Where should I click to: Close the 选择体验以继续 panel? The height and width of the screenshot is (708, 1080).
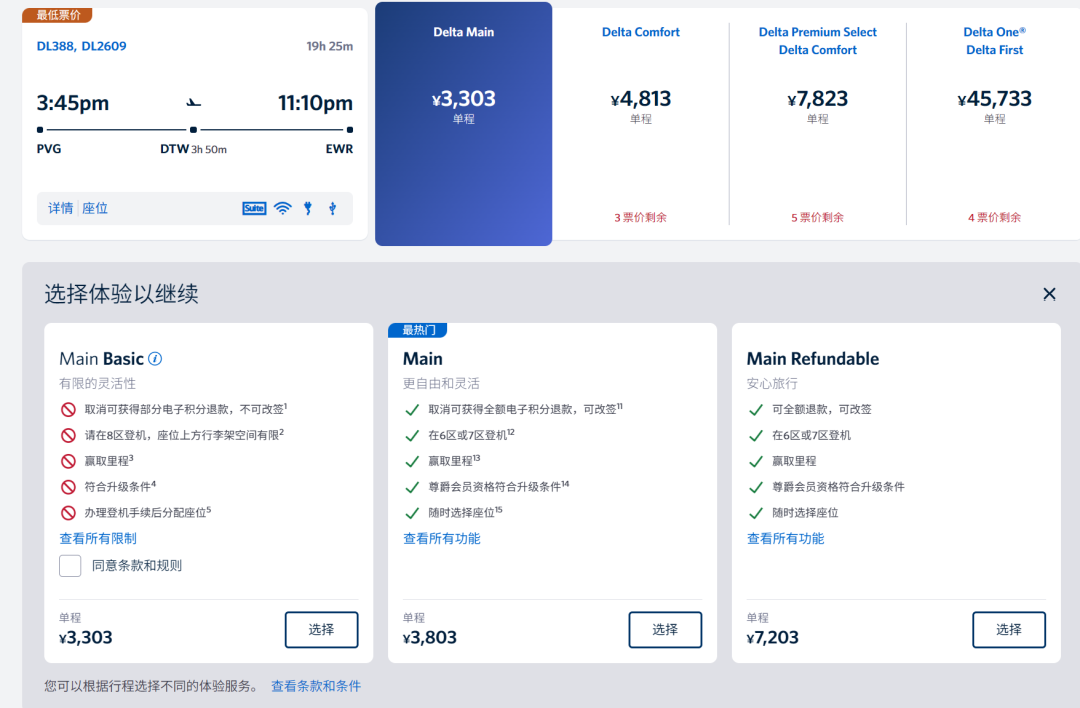pos(1049,294)
